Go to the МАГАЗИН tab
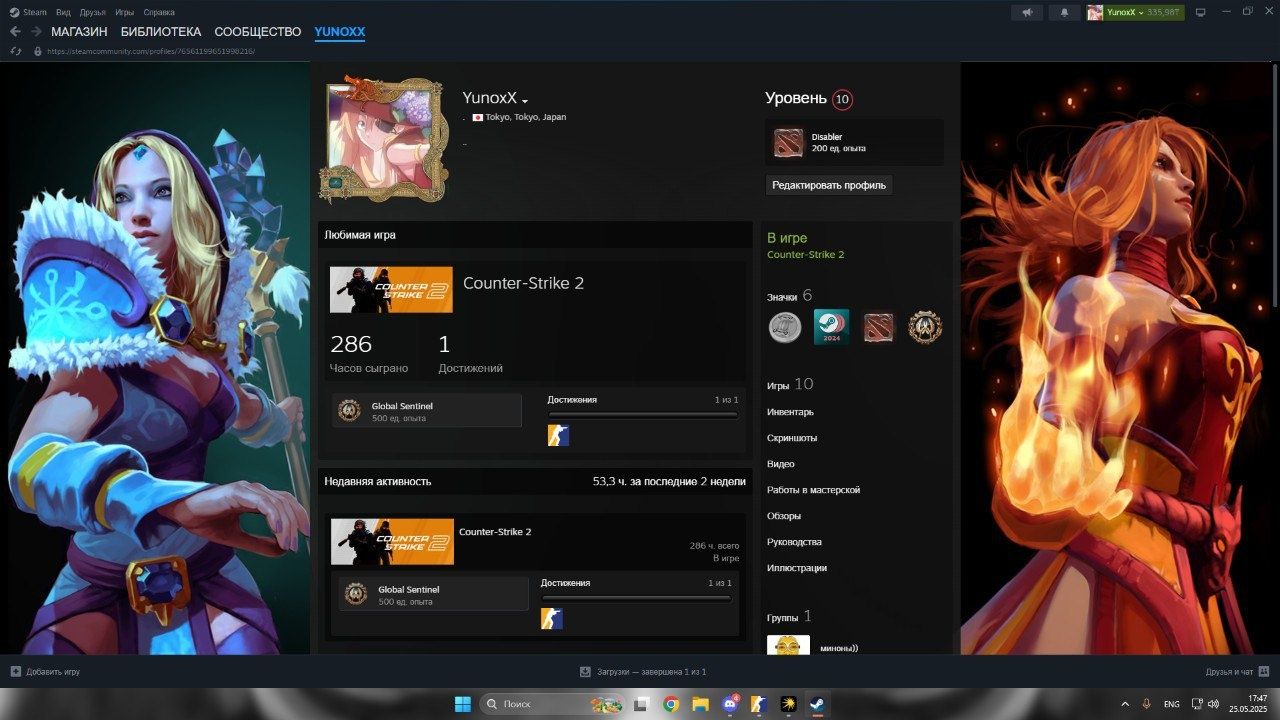 (79, 32)
